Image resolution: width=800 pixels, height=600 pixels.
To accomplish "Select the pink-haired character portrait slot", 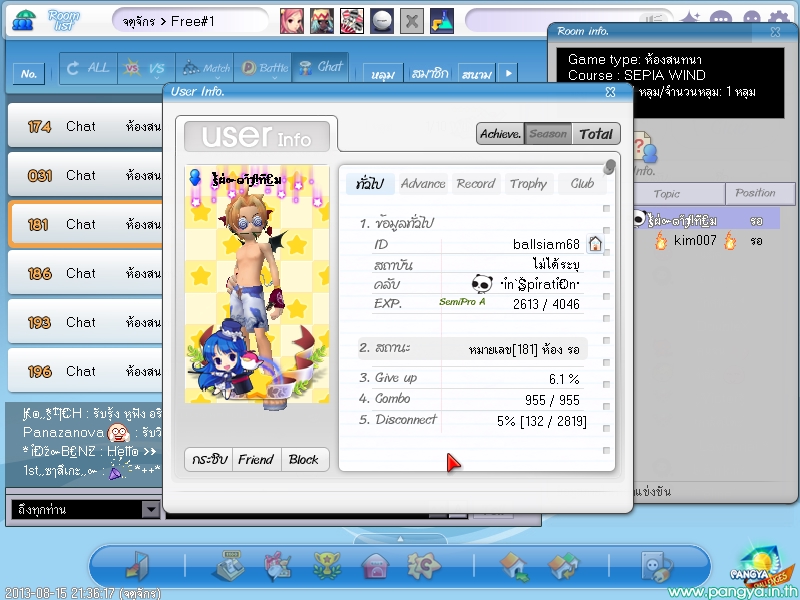I will click(x=292, y=21).
